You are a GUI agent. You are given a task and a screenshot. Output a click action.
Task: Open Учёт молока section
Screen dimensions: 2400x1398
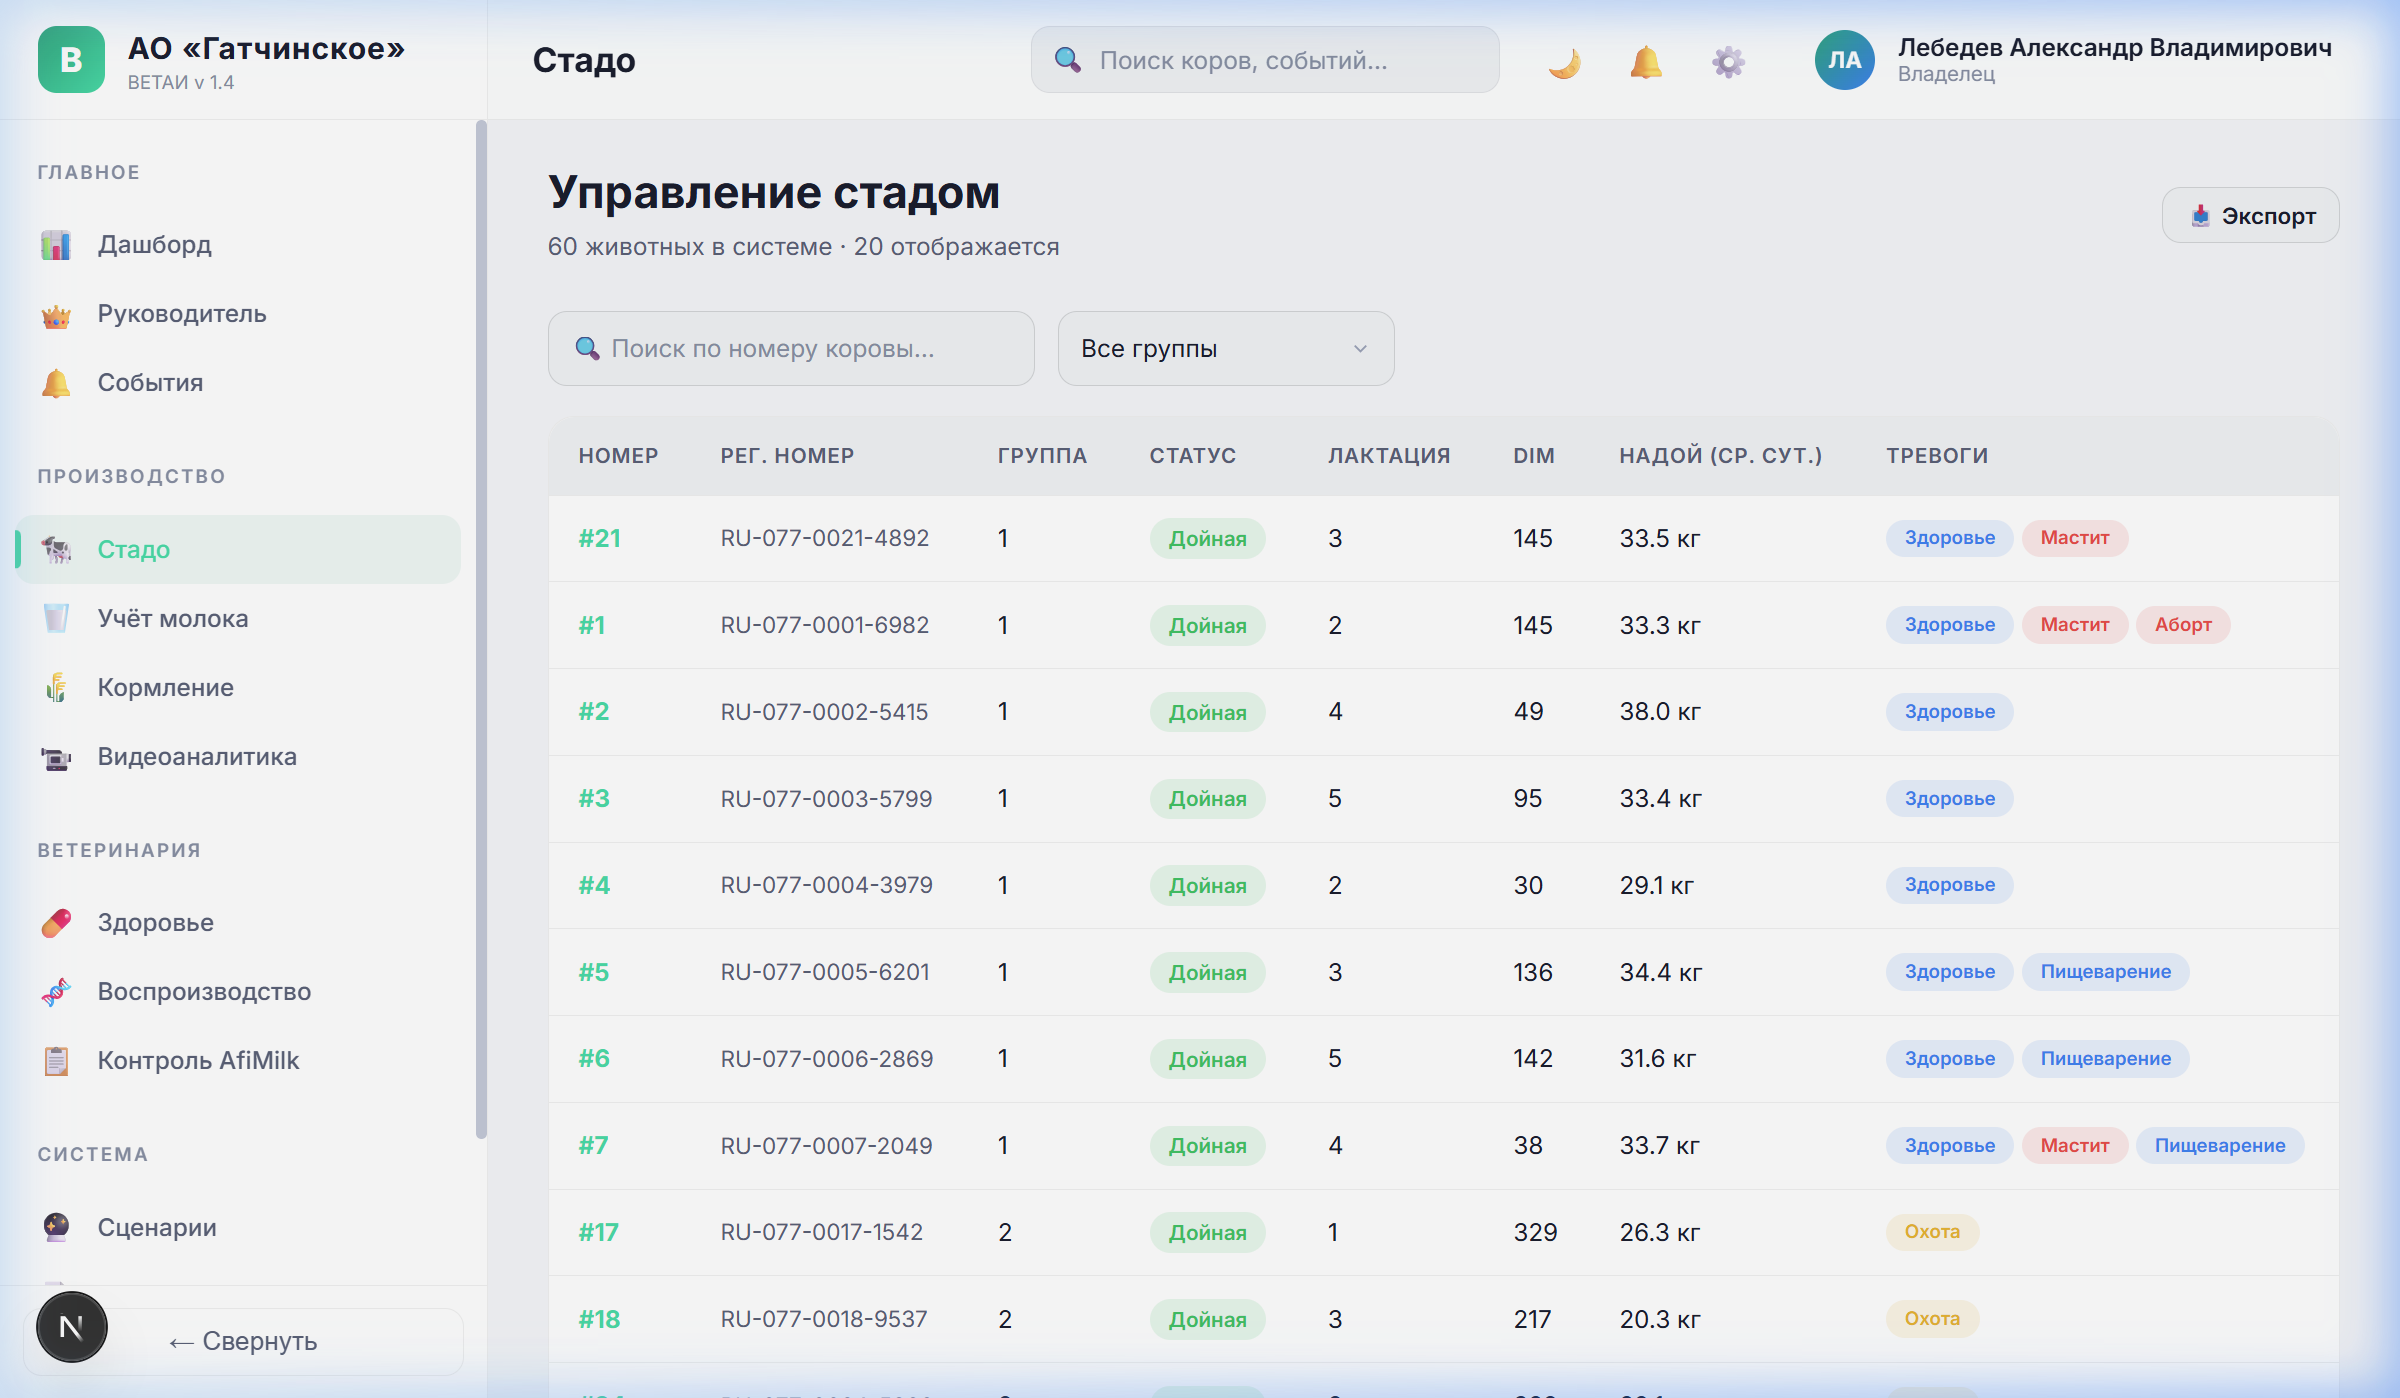pos(172,619)
